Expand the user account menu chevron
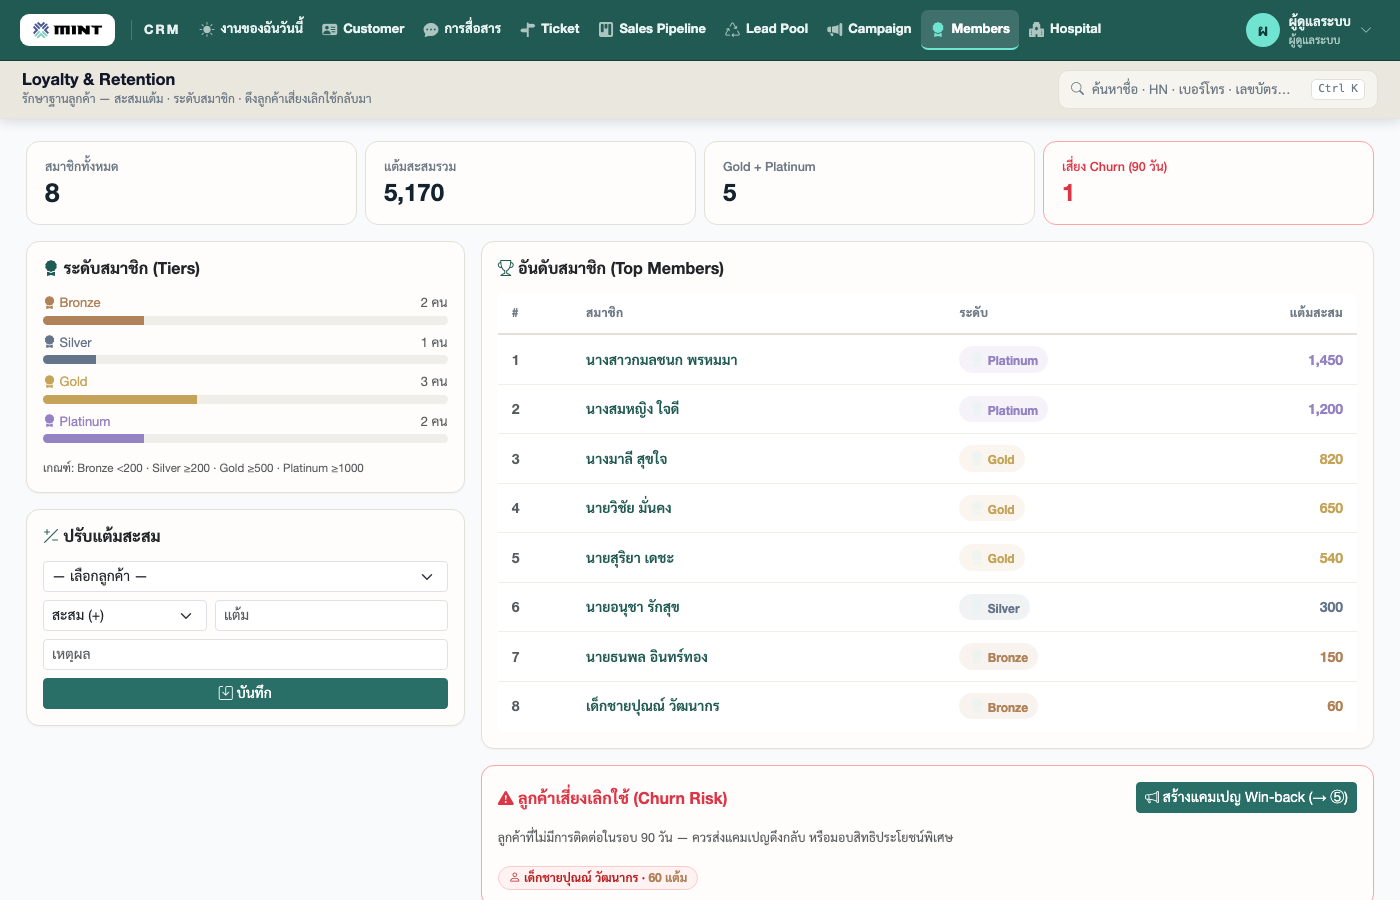Viewport: 1400px width, 900px height. pyautogui.click(x=1366, y=30)
